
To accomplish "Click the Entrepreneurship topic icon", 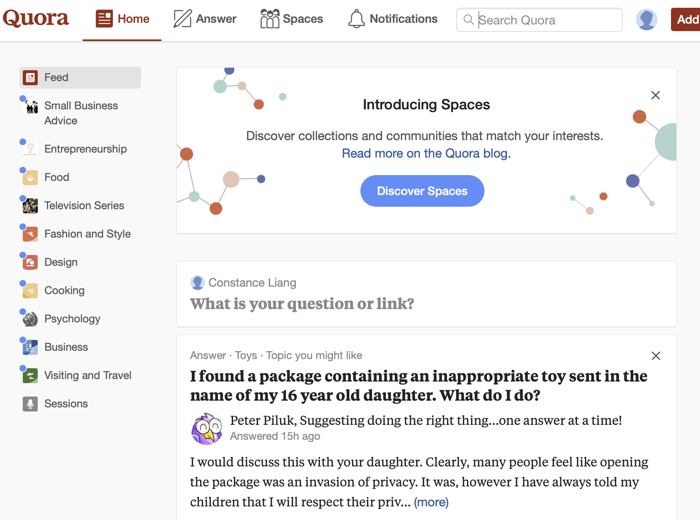I will tap(30, 149).
